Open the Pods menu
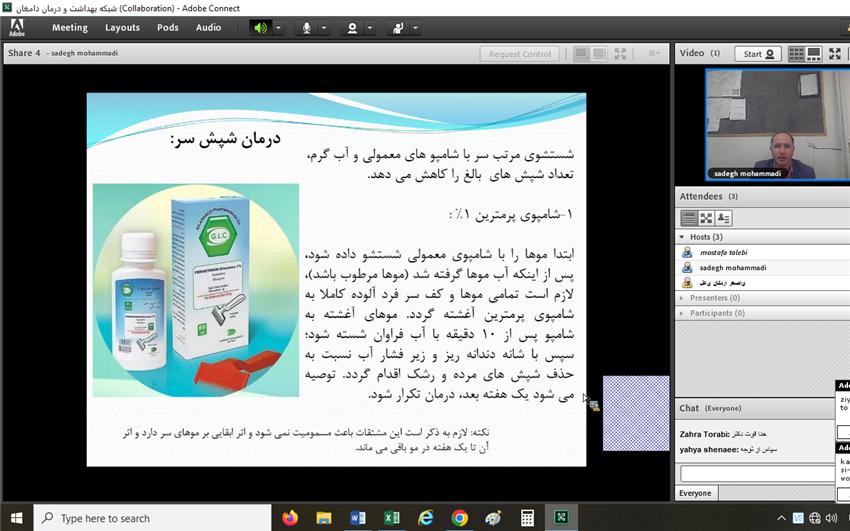 (x=168, y=28)
